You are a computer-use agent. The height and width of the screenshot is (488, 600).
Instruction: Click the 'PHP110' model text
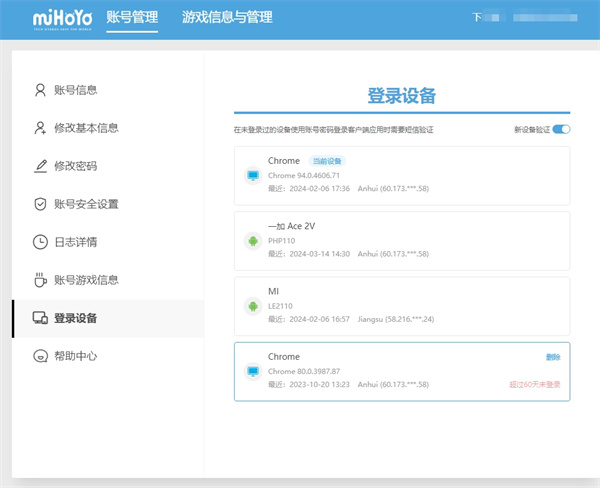282,241
